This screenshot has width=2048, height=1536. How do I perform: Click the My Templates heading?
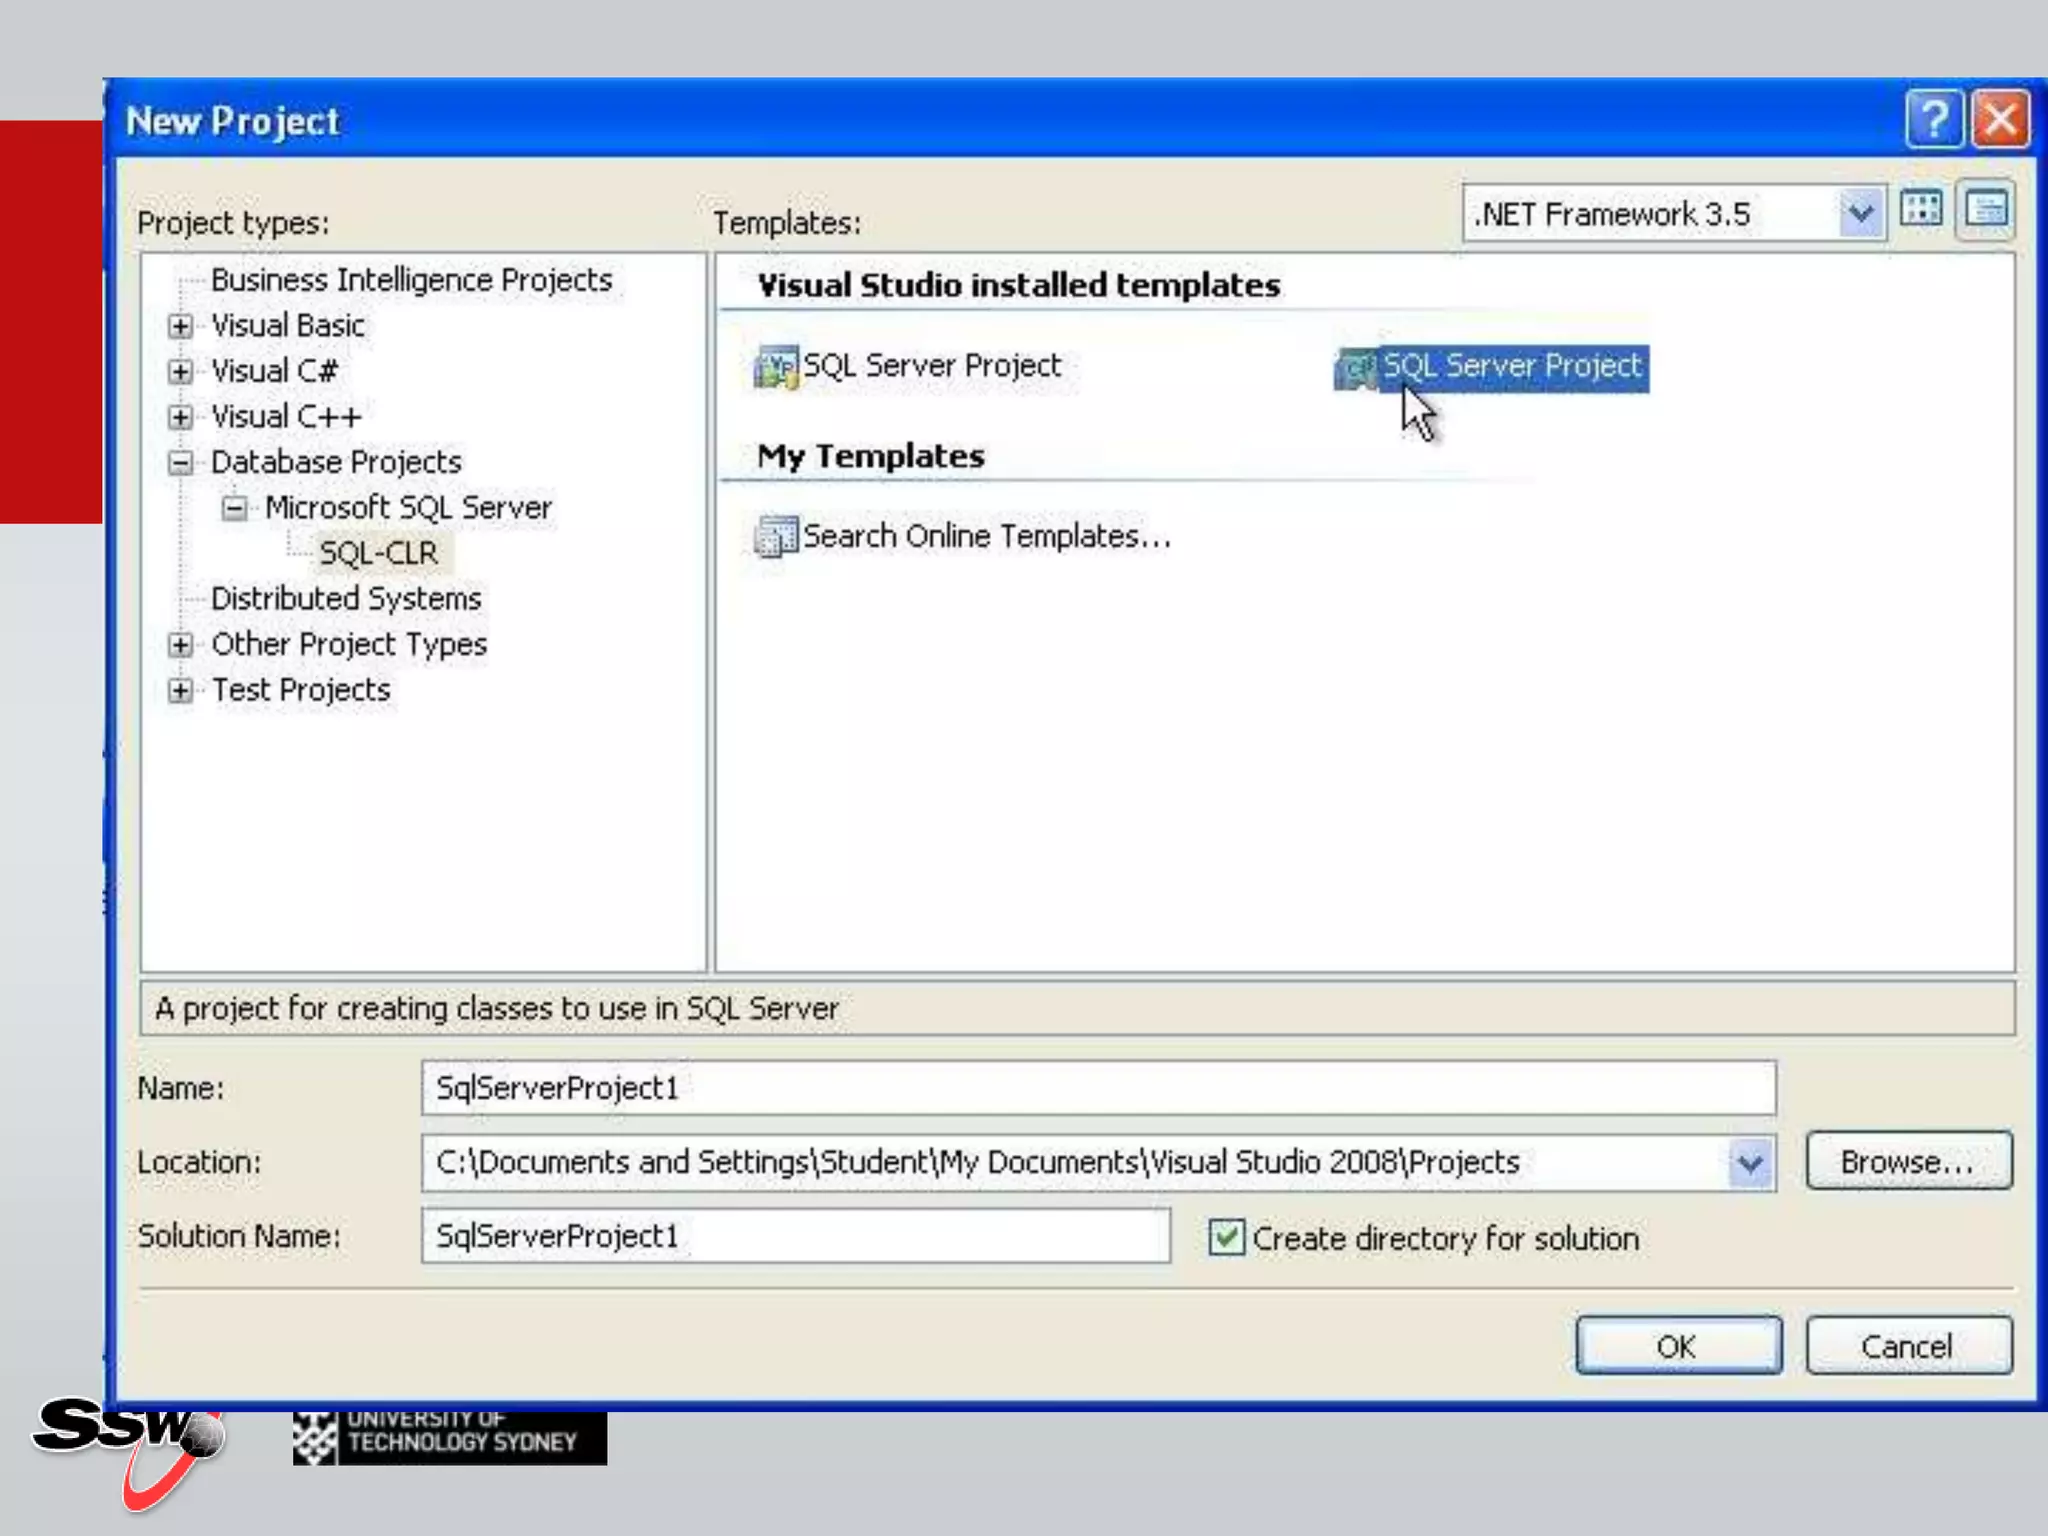click(x=870, y=457)
